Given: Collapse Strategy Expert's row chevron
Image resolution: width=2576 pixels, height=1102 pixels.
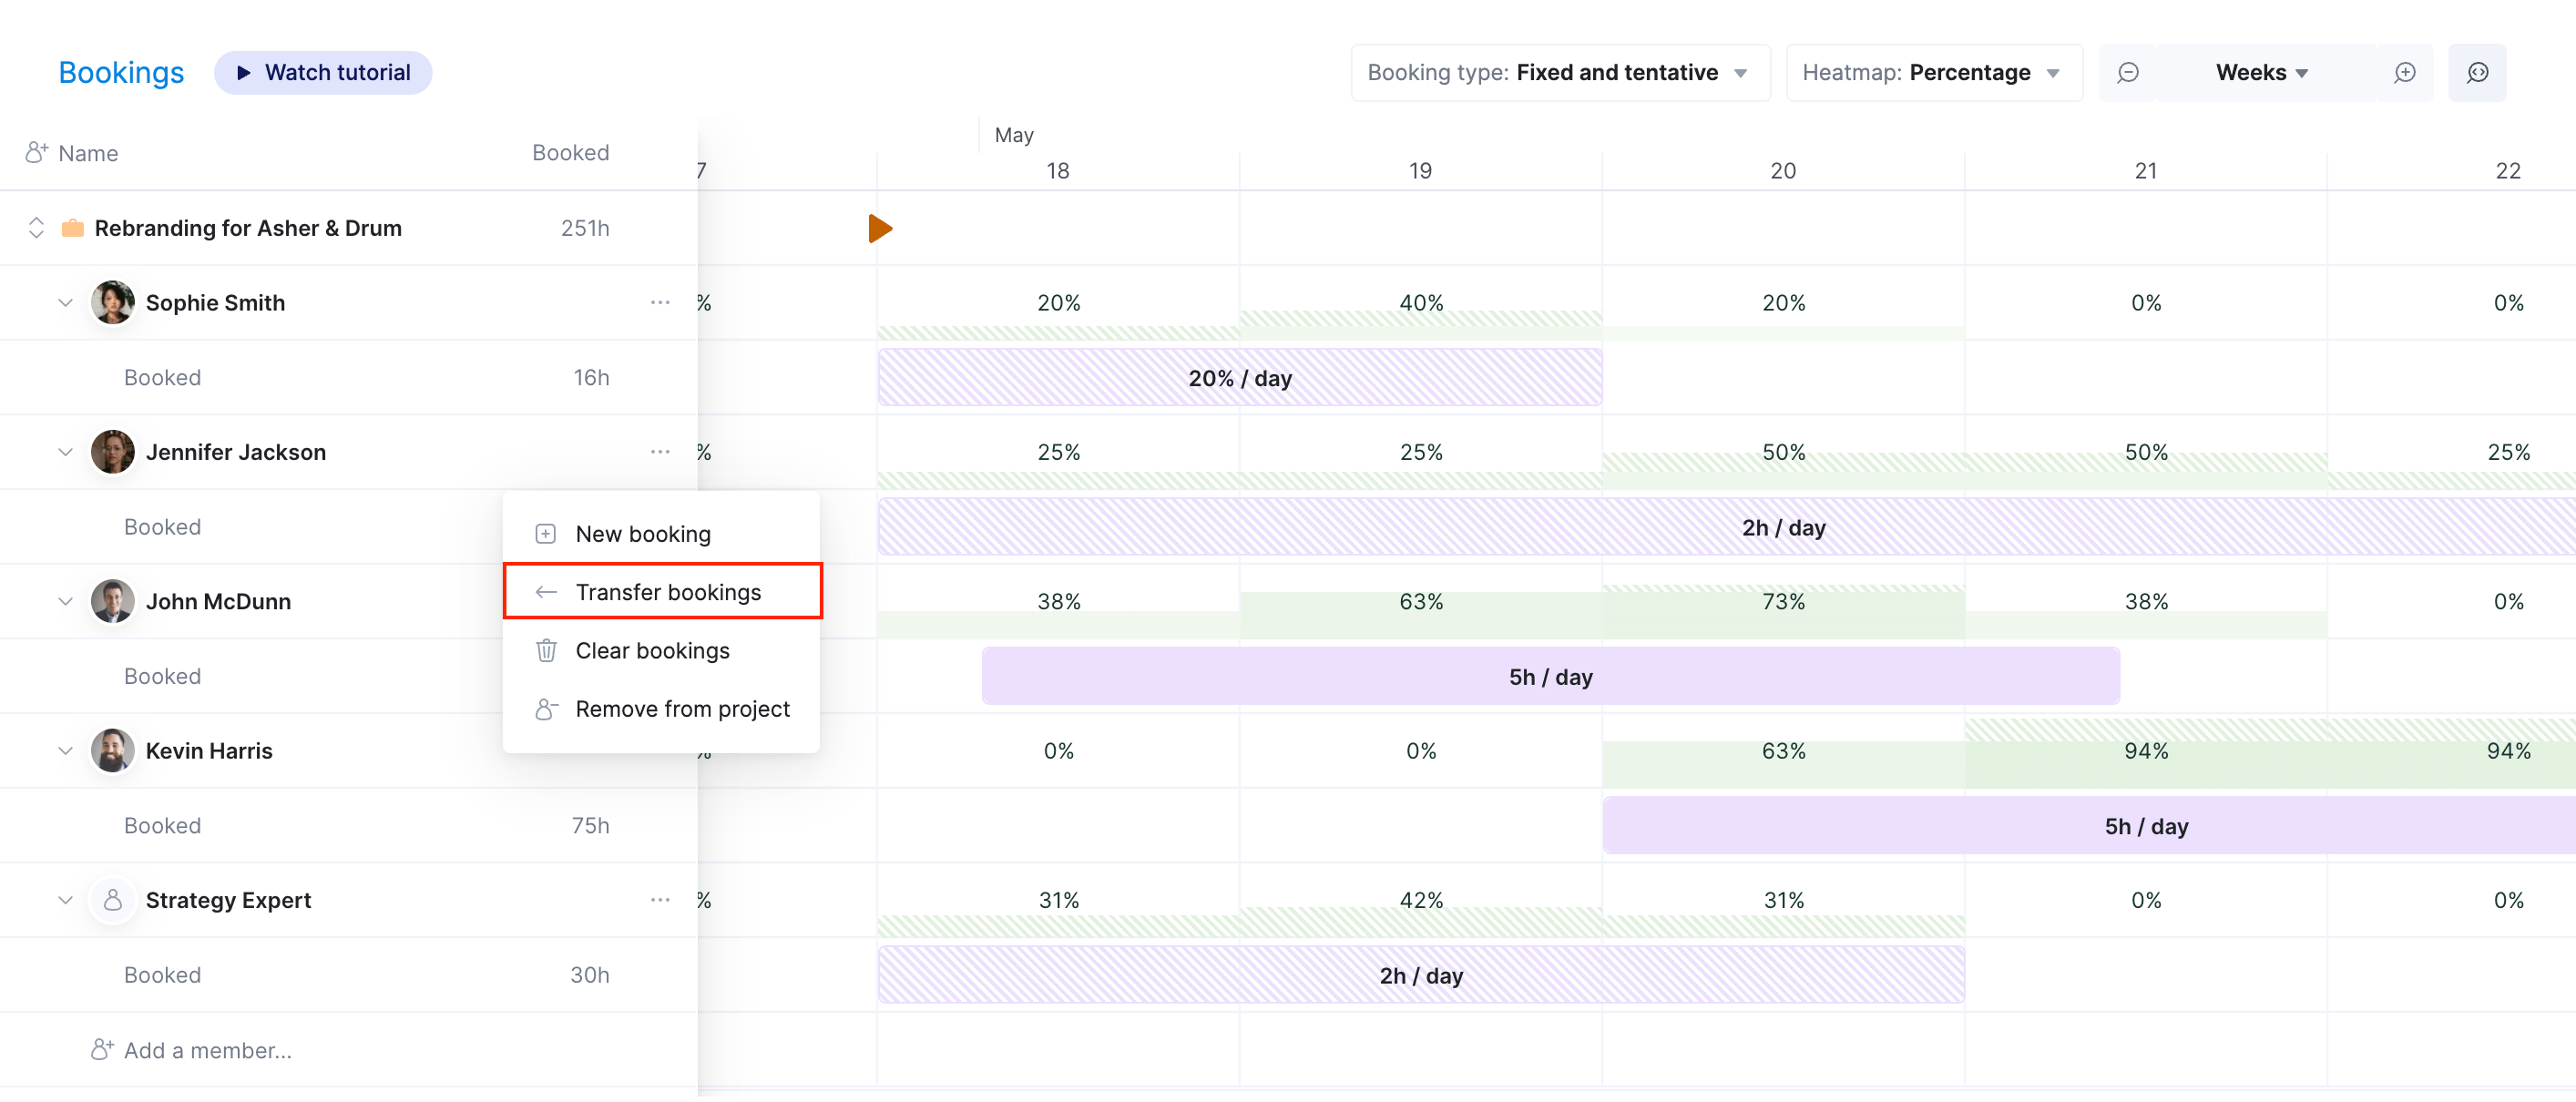Looking at the screenshot, I should pyautogui.click(x=65, y=900).
